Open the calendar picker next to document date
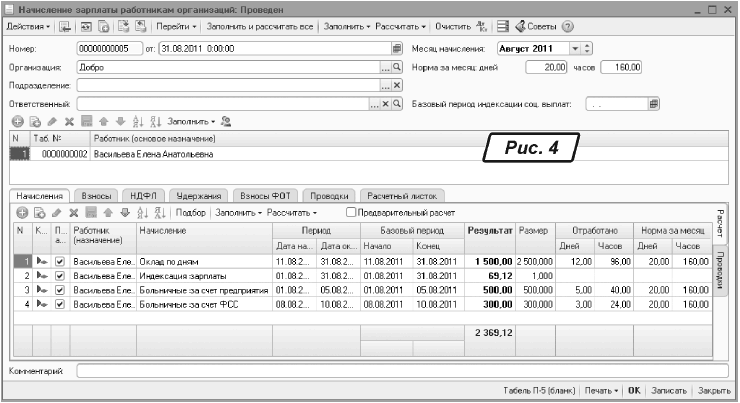The height and width of the screenshot is (403, 740). click(x=396, y=48)
